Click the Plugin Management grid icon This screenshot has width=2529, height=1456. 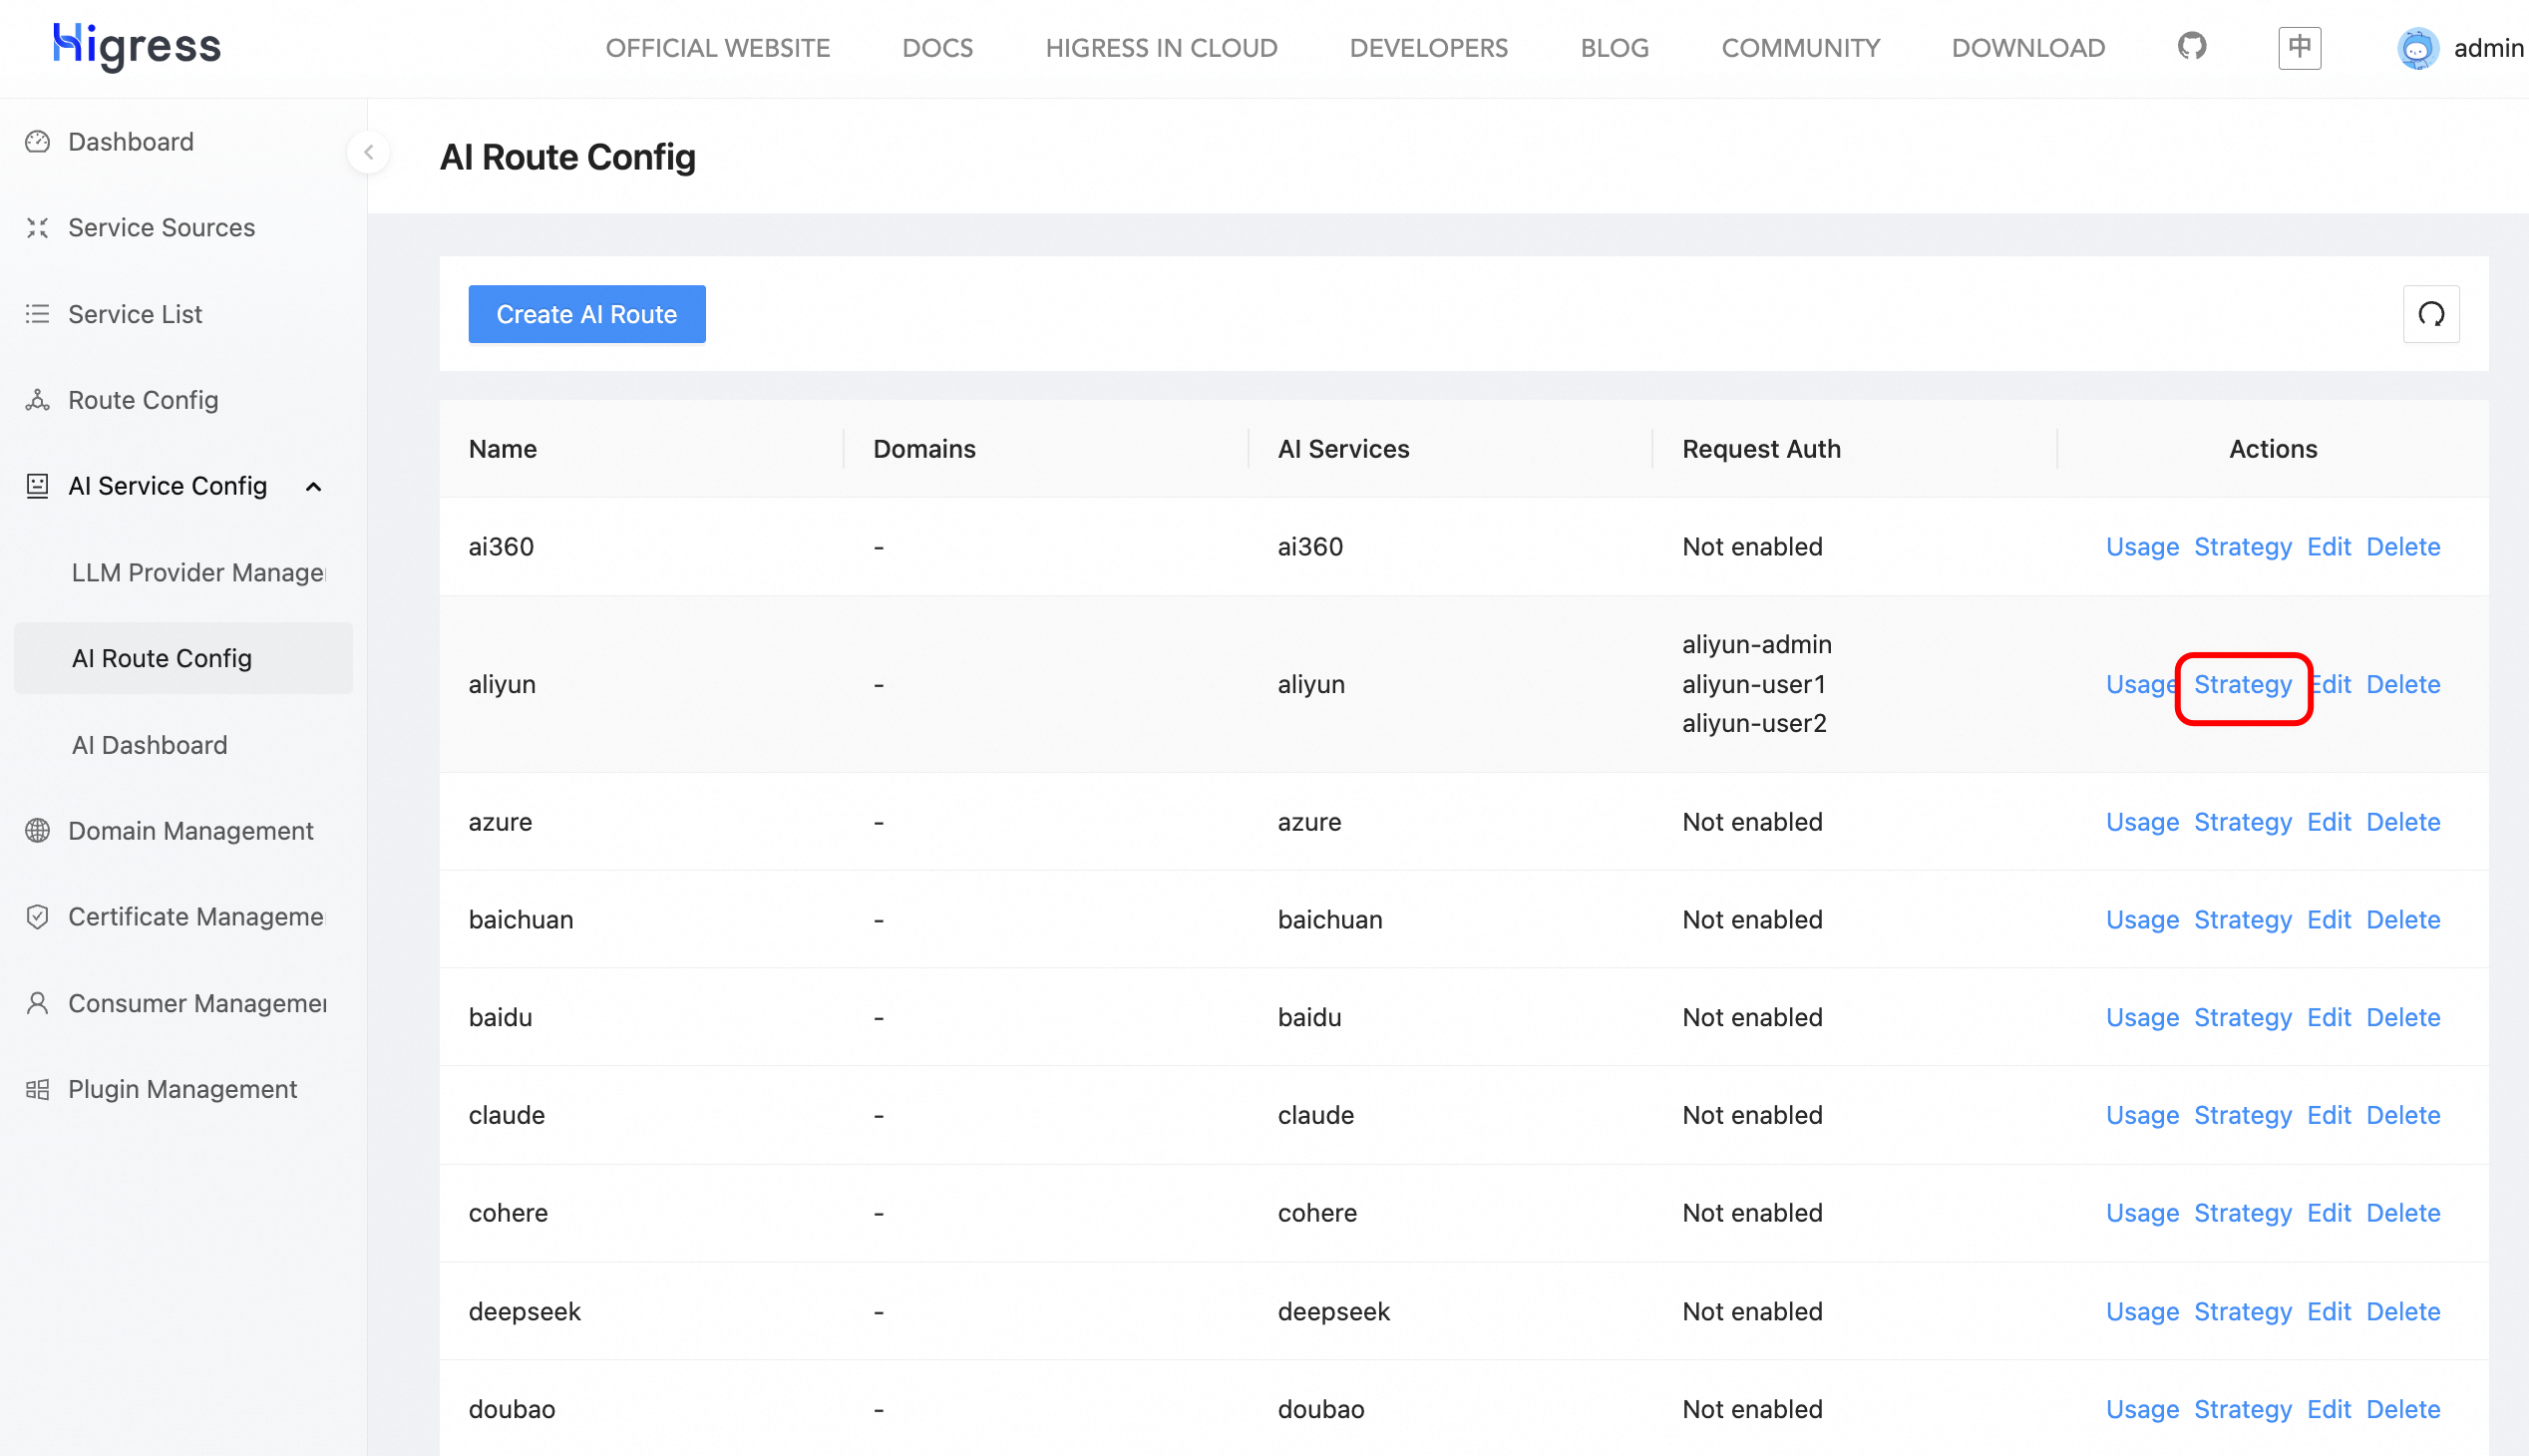38,1089
